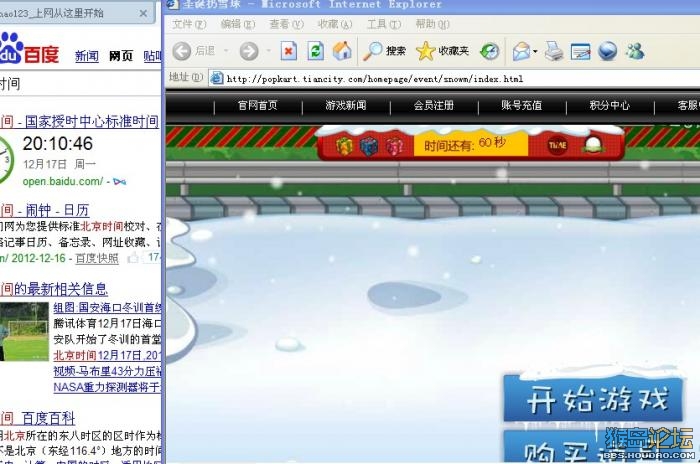Close the hao123 browser tab

[x=143, y=13]
